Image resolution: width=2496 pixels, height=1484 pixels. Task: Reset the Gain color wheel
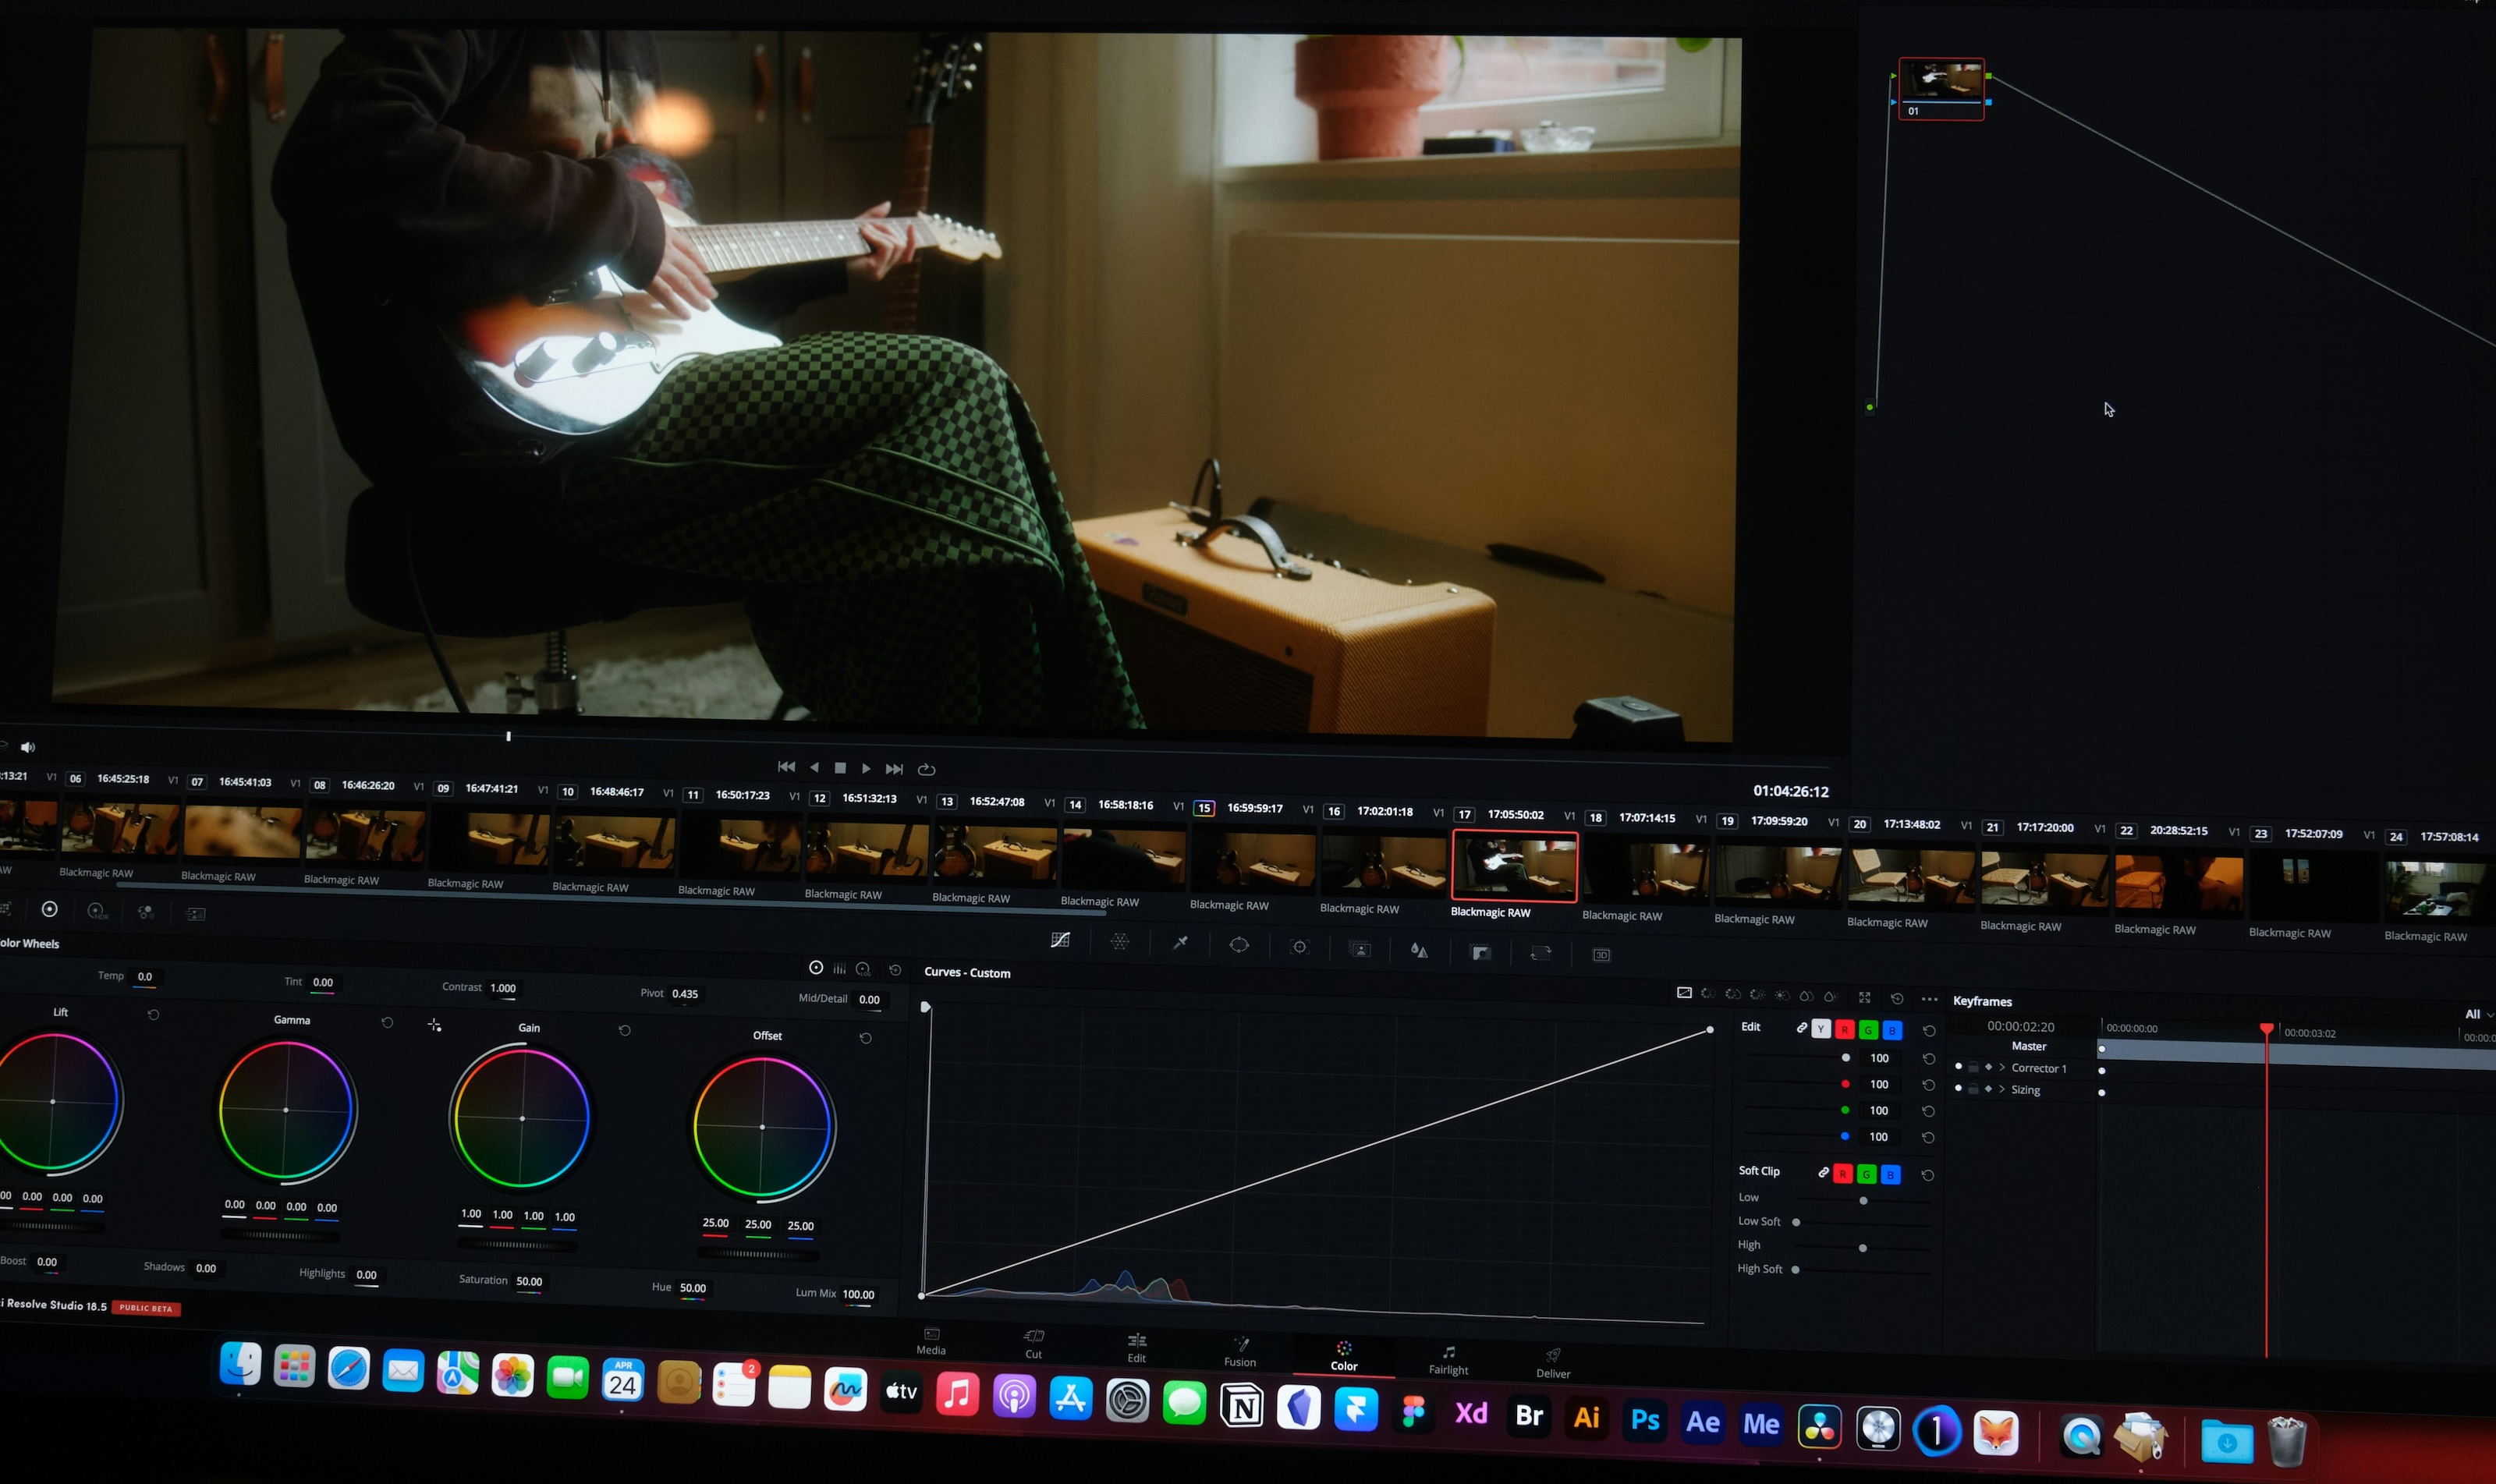click(x=624, y=1030)
